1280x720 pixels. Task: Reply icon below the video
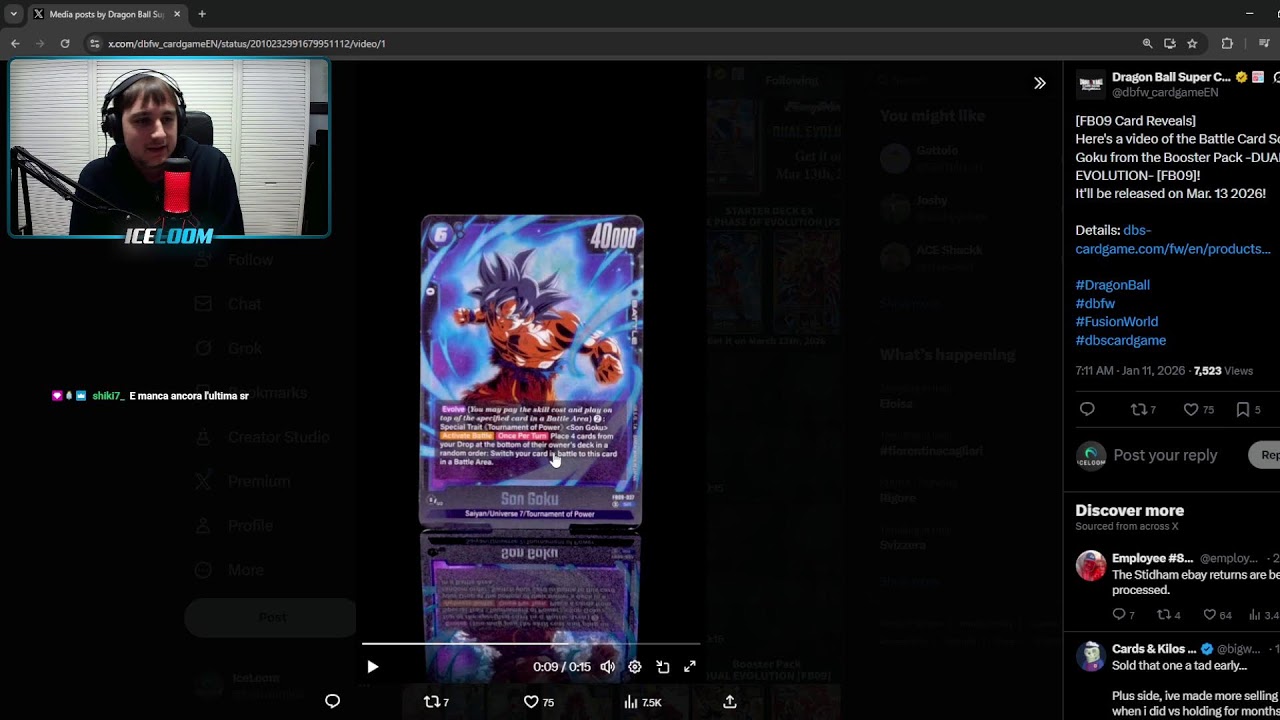(333, 702)
